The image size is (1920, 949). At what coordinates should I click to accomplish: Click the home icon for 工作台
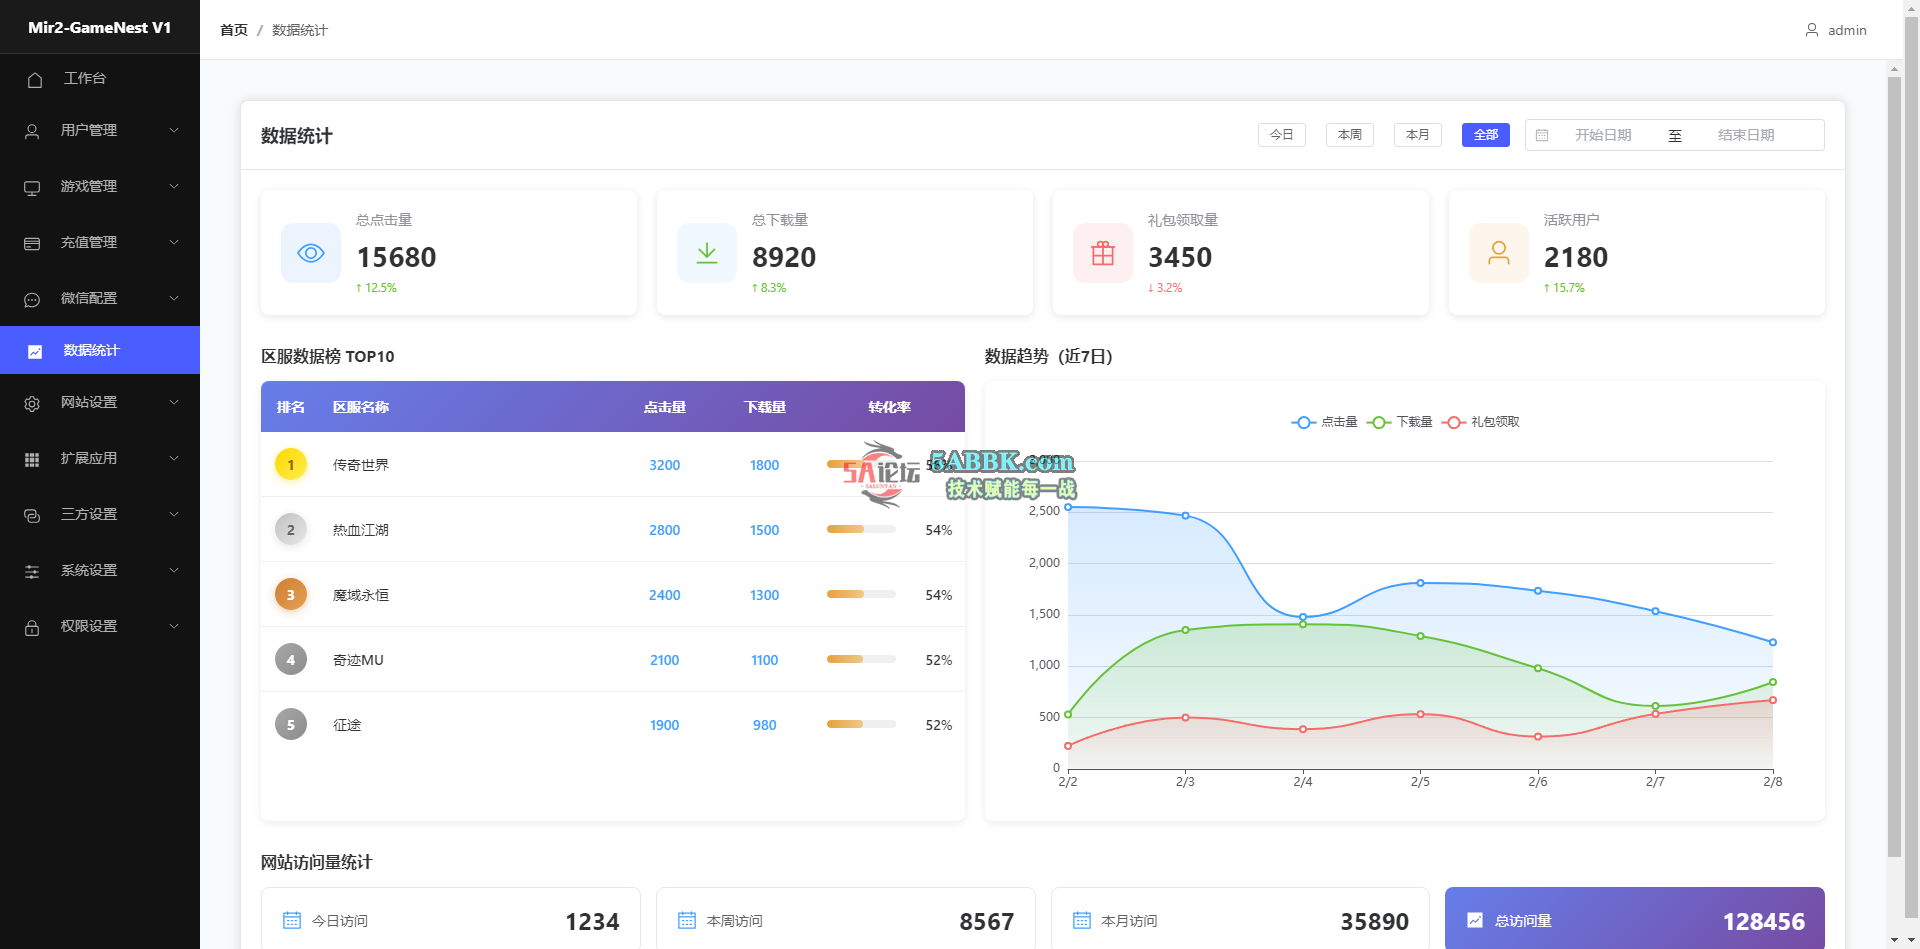[x=35, y=79]
